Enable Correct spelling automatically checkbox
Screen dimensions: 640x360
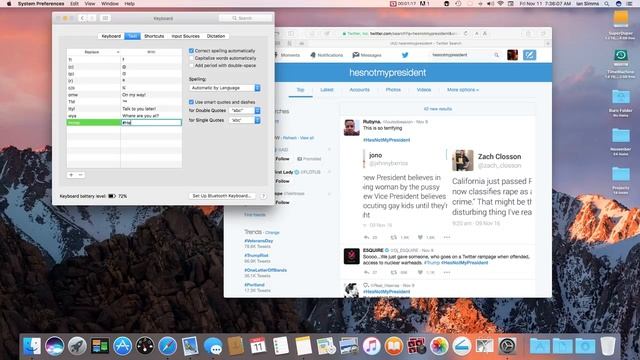click(191, 51)
